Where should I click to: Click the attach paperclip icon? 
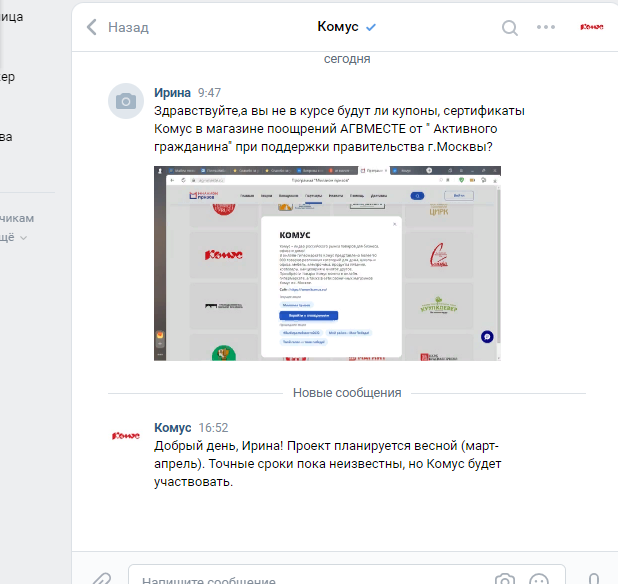[102, 577]
